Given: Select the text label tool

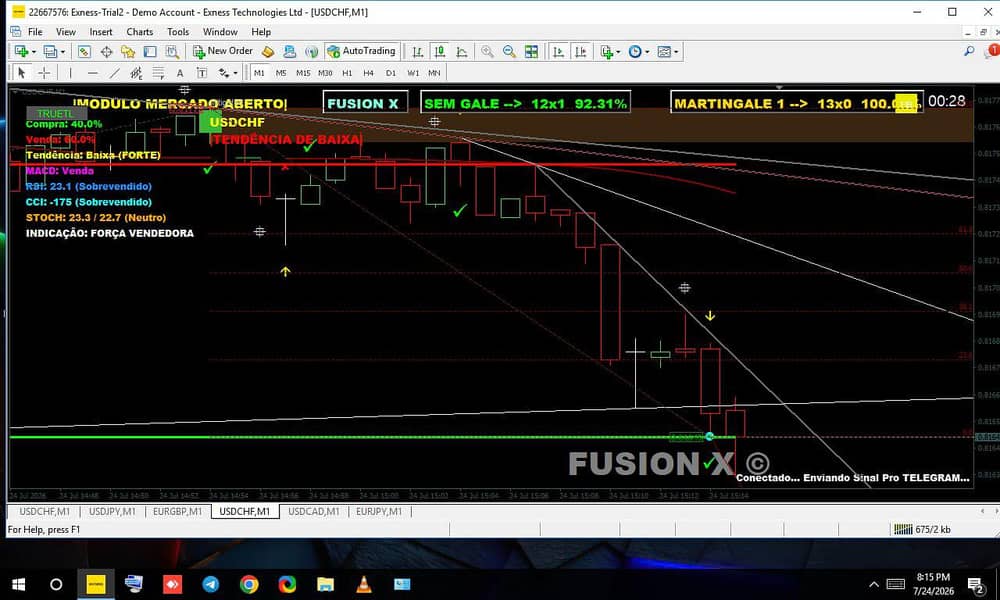Looking at the screenshot, I should pos(202,73).
